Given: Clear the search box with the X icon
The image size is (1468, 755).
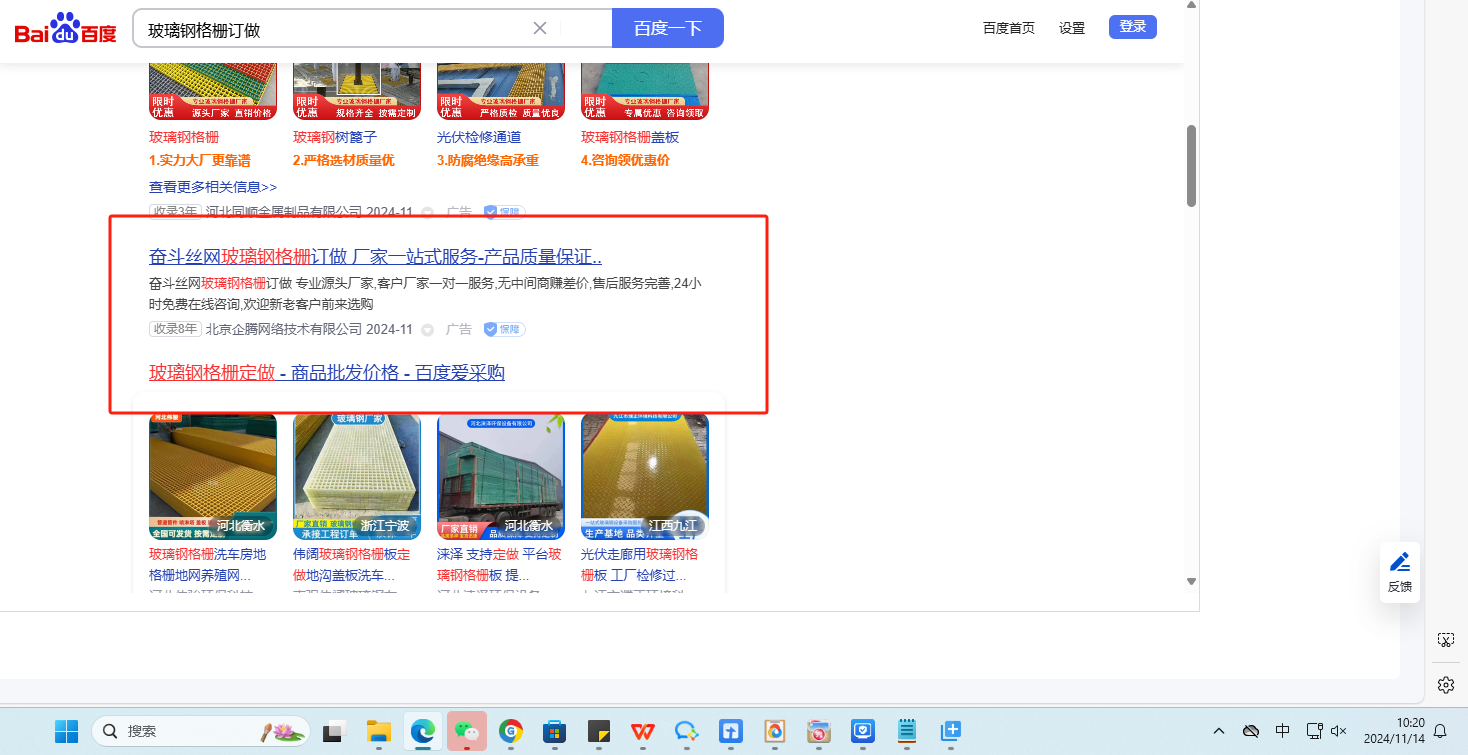Looking at the screenshot, I should tap(540, 28).
